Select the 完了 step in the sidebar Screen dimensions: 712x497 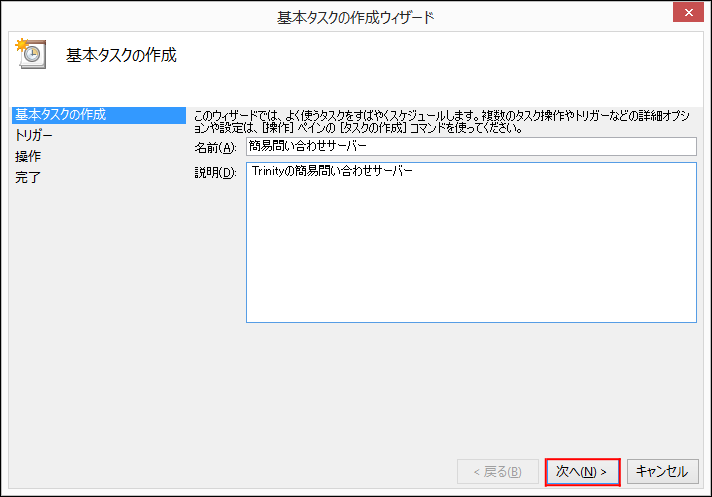click(x=28, y=177)
